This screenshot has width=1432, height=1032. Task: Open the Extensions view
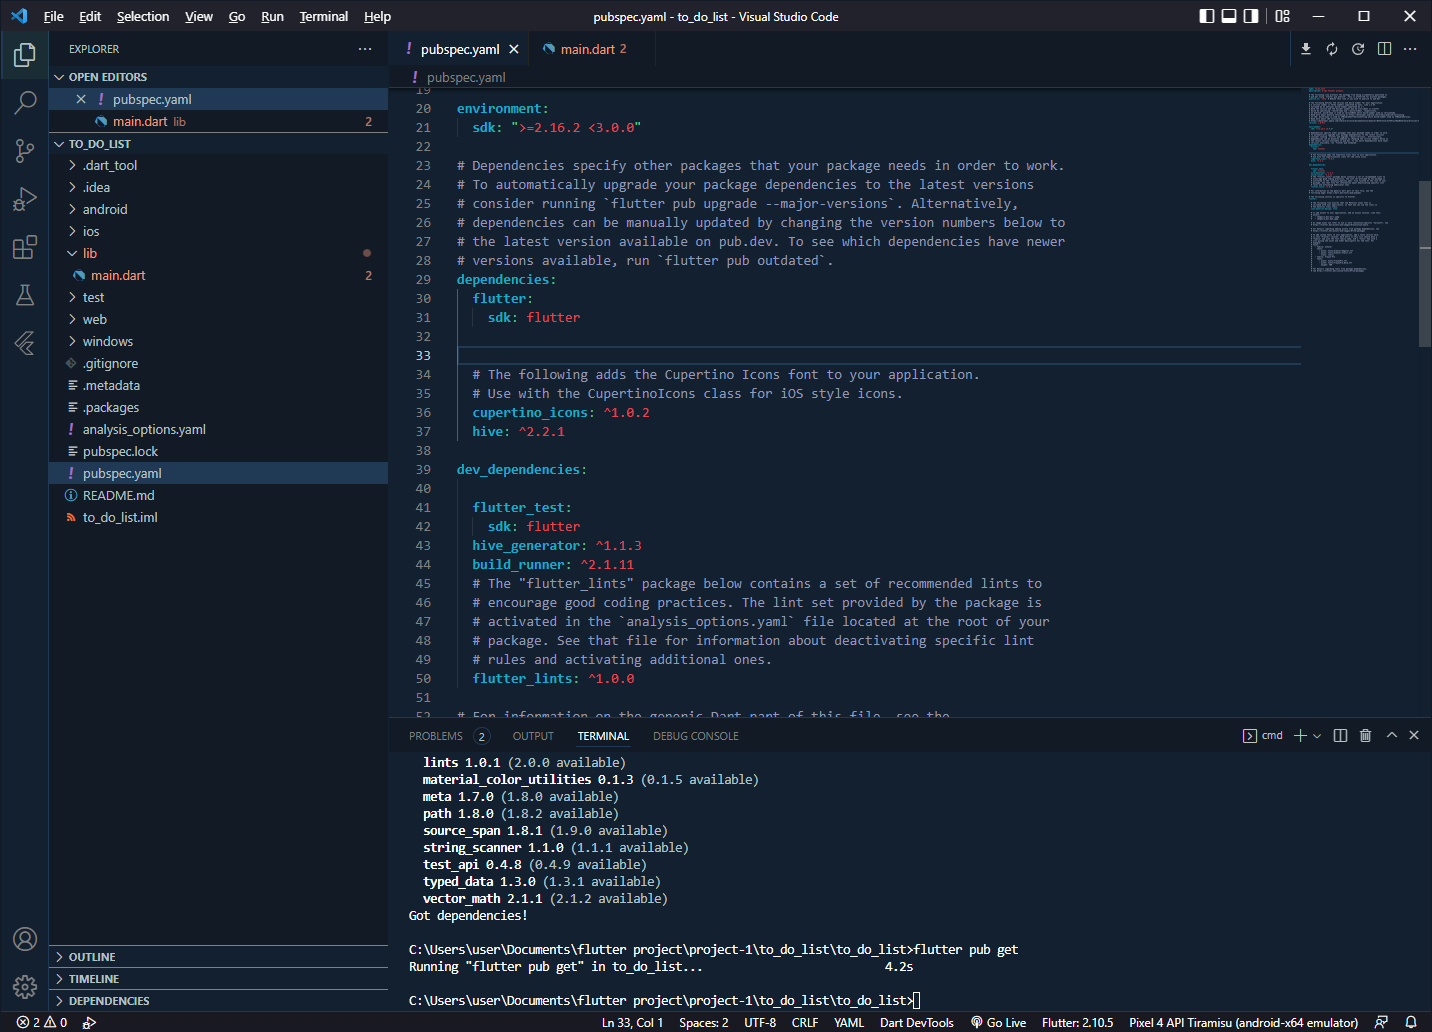click(x=25, y=247)
